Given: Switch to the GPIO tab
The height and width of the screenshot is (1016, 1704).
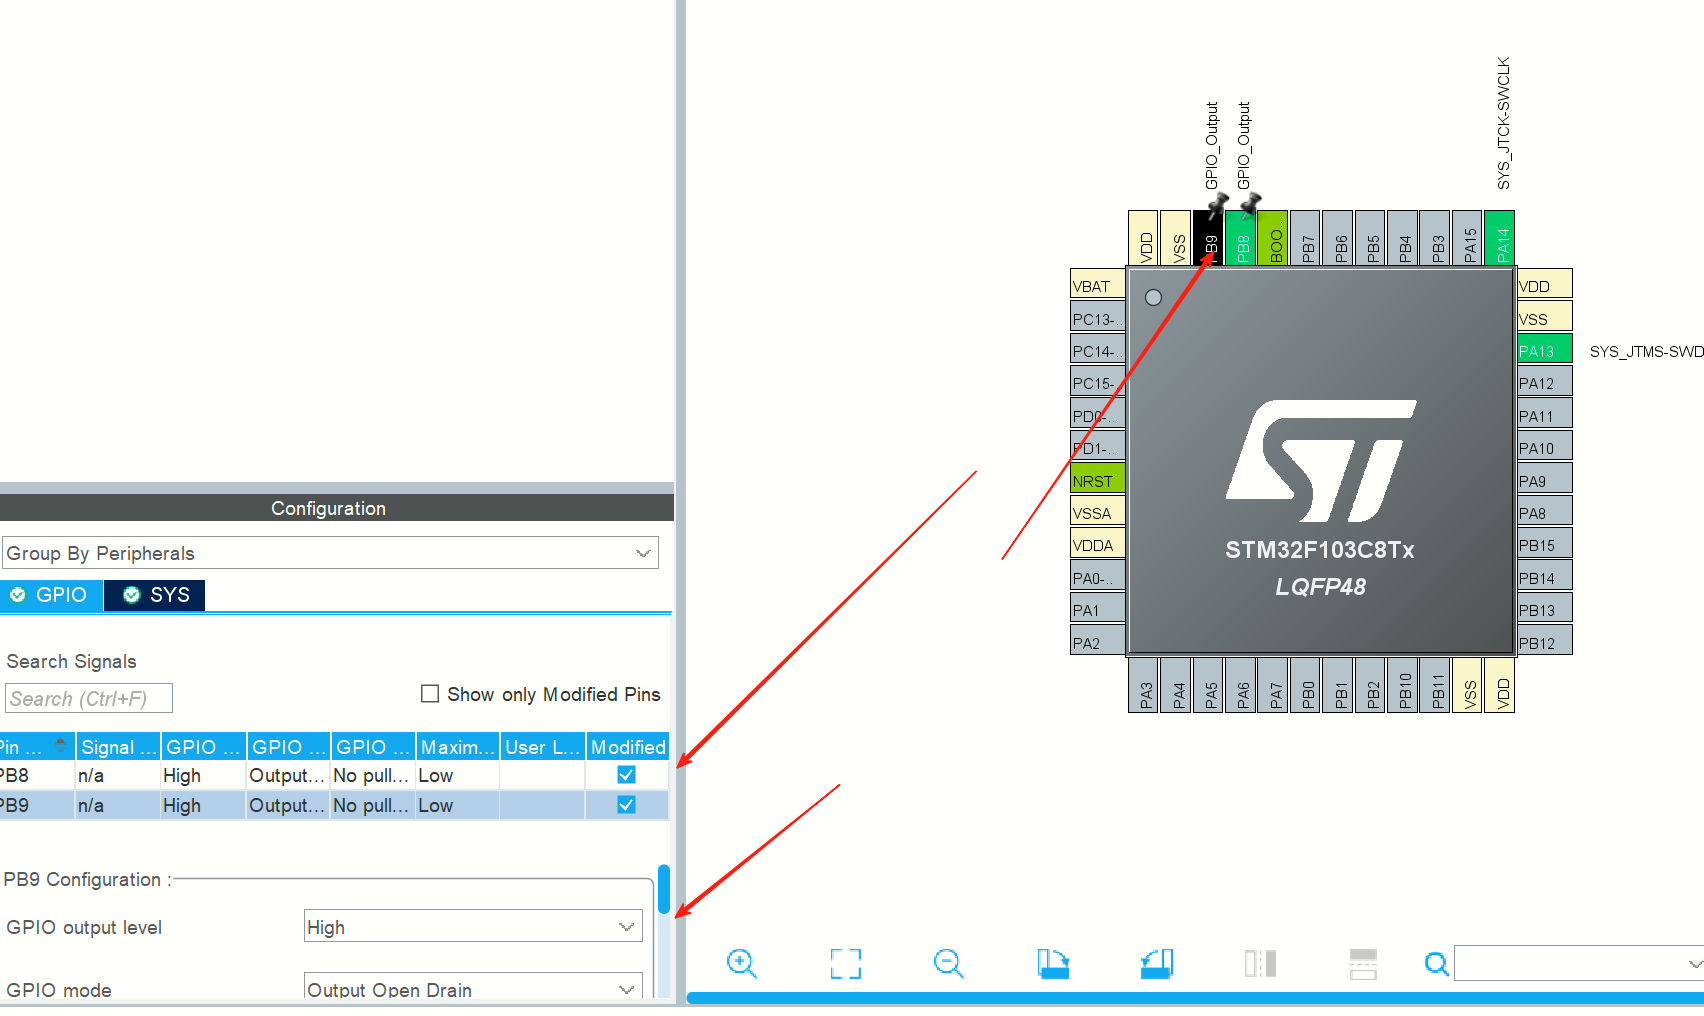Looking at the screenshot, I should tap(51, 595).
